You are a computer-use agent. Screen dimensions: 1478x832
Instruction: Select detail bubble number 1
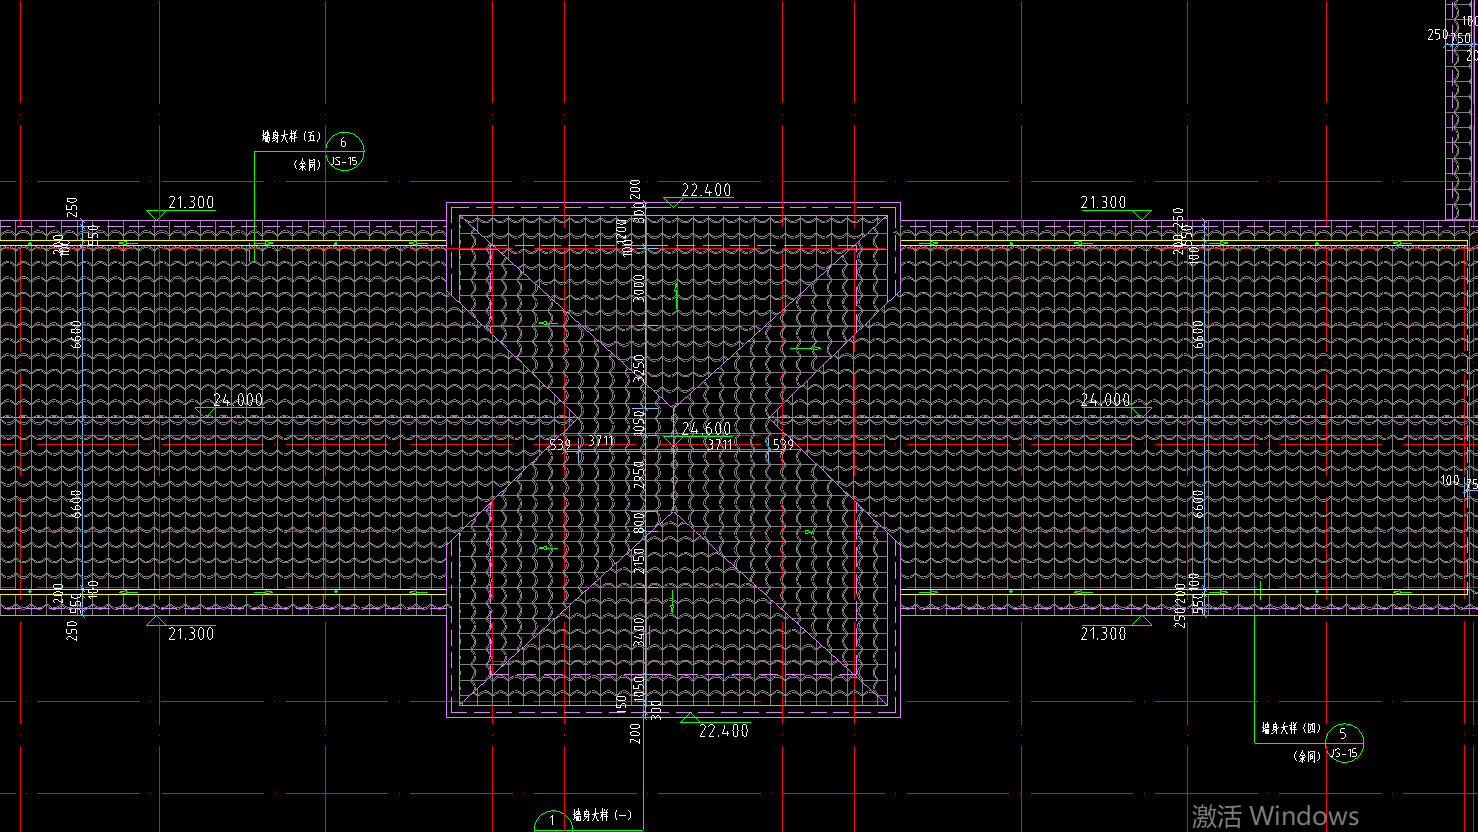[553, 822]
